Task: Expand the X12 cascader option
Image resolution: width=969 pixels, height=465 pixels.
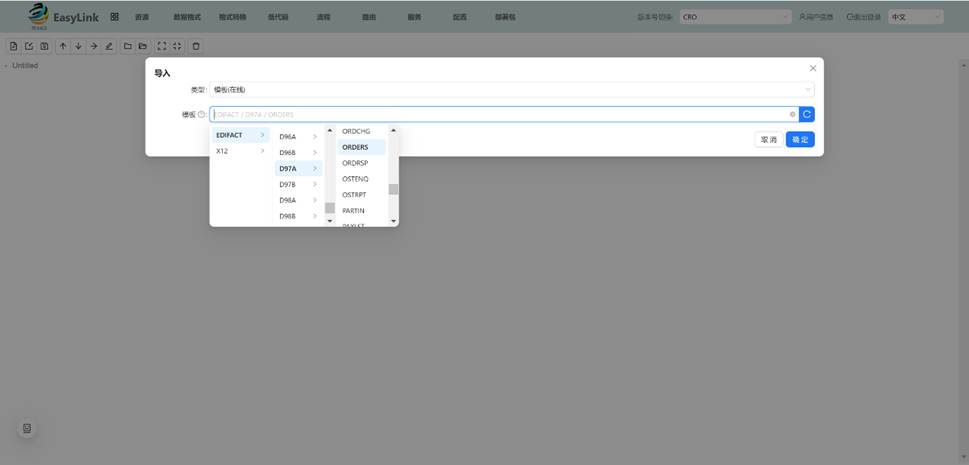Action: [241, 151]
